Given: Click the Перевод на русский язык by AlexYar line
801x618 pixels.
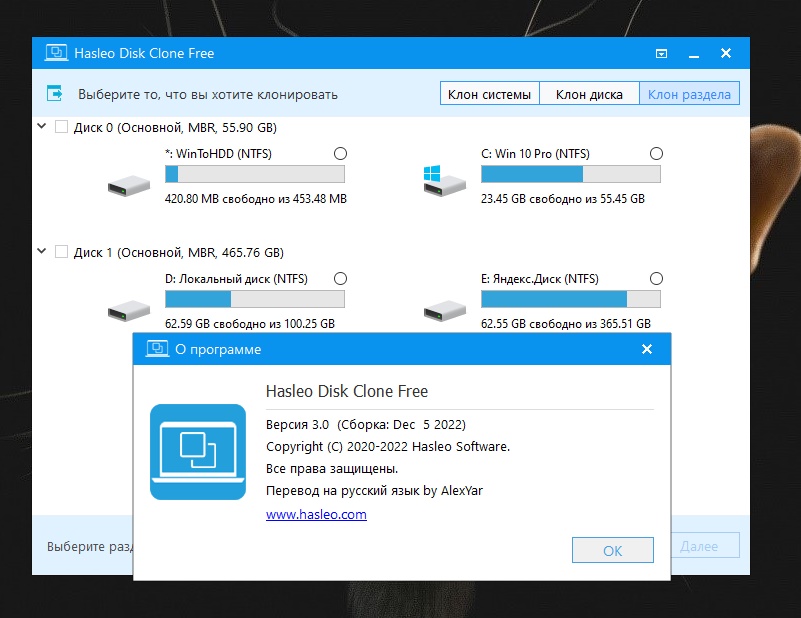Looking at the screenshot, I should pos(374,490).
